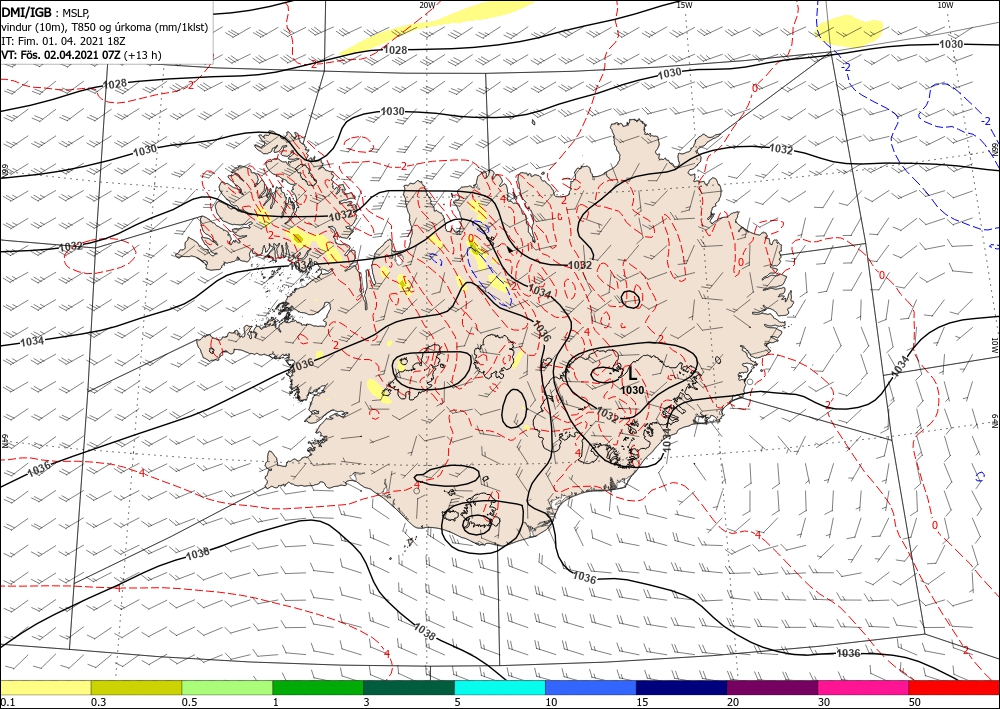Image resolution: width=1000 pixels, height=709 pixels.
Task: Select the green 1–3 legend swatch
Action: [x=318, y=687]
